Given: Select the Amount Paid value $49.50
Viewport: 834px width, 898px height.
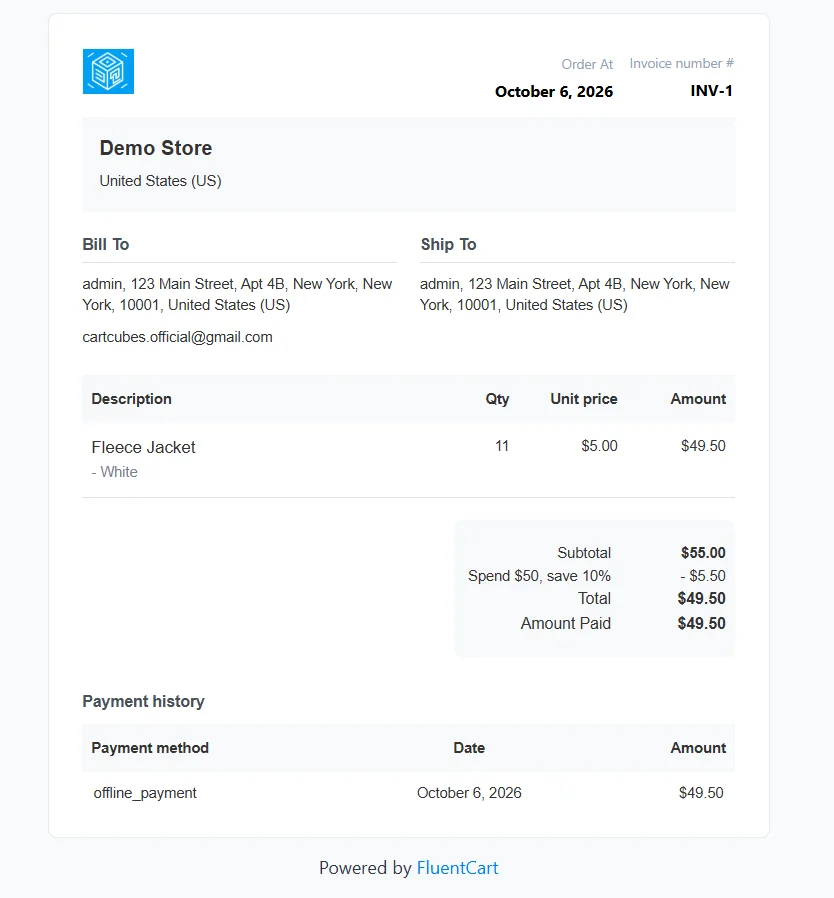Looking at the screenshot, I should (701, 624).
